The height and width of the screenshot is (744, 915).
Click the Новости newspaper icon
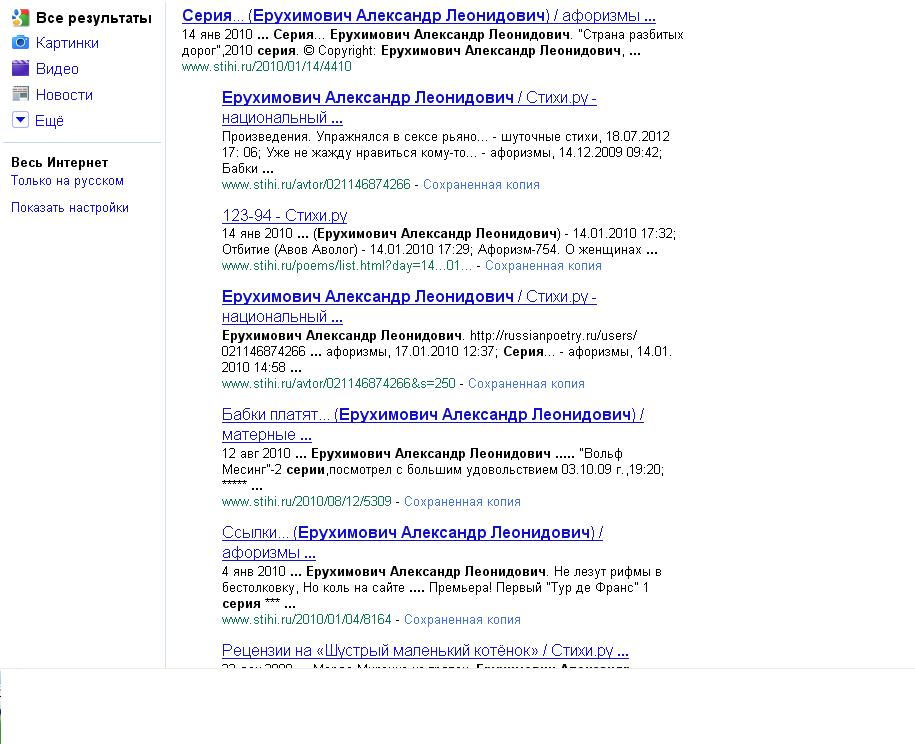19,95
